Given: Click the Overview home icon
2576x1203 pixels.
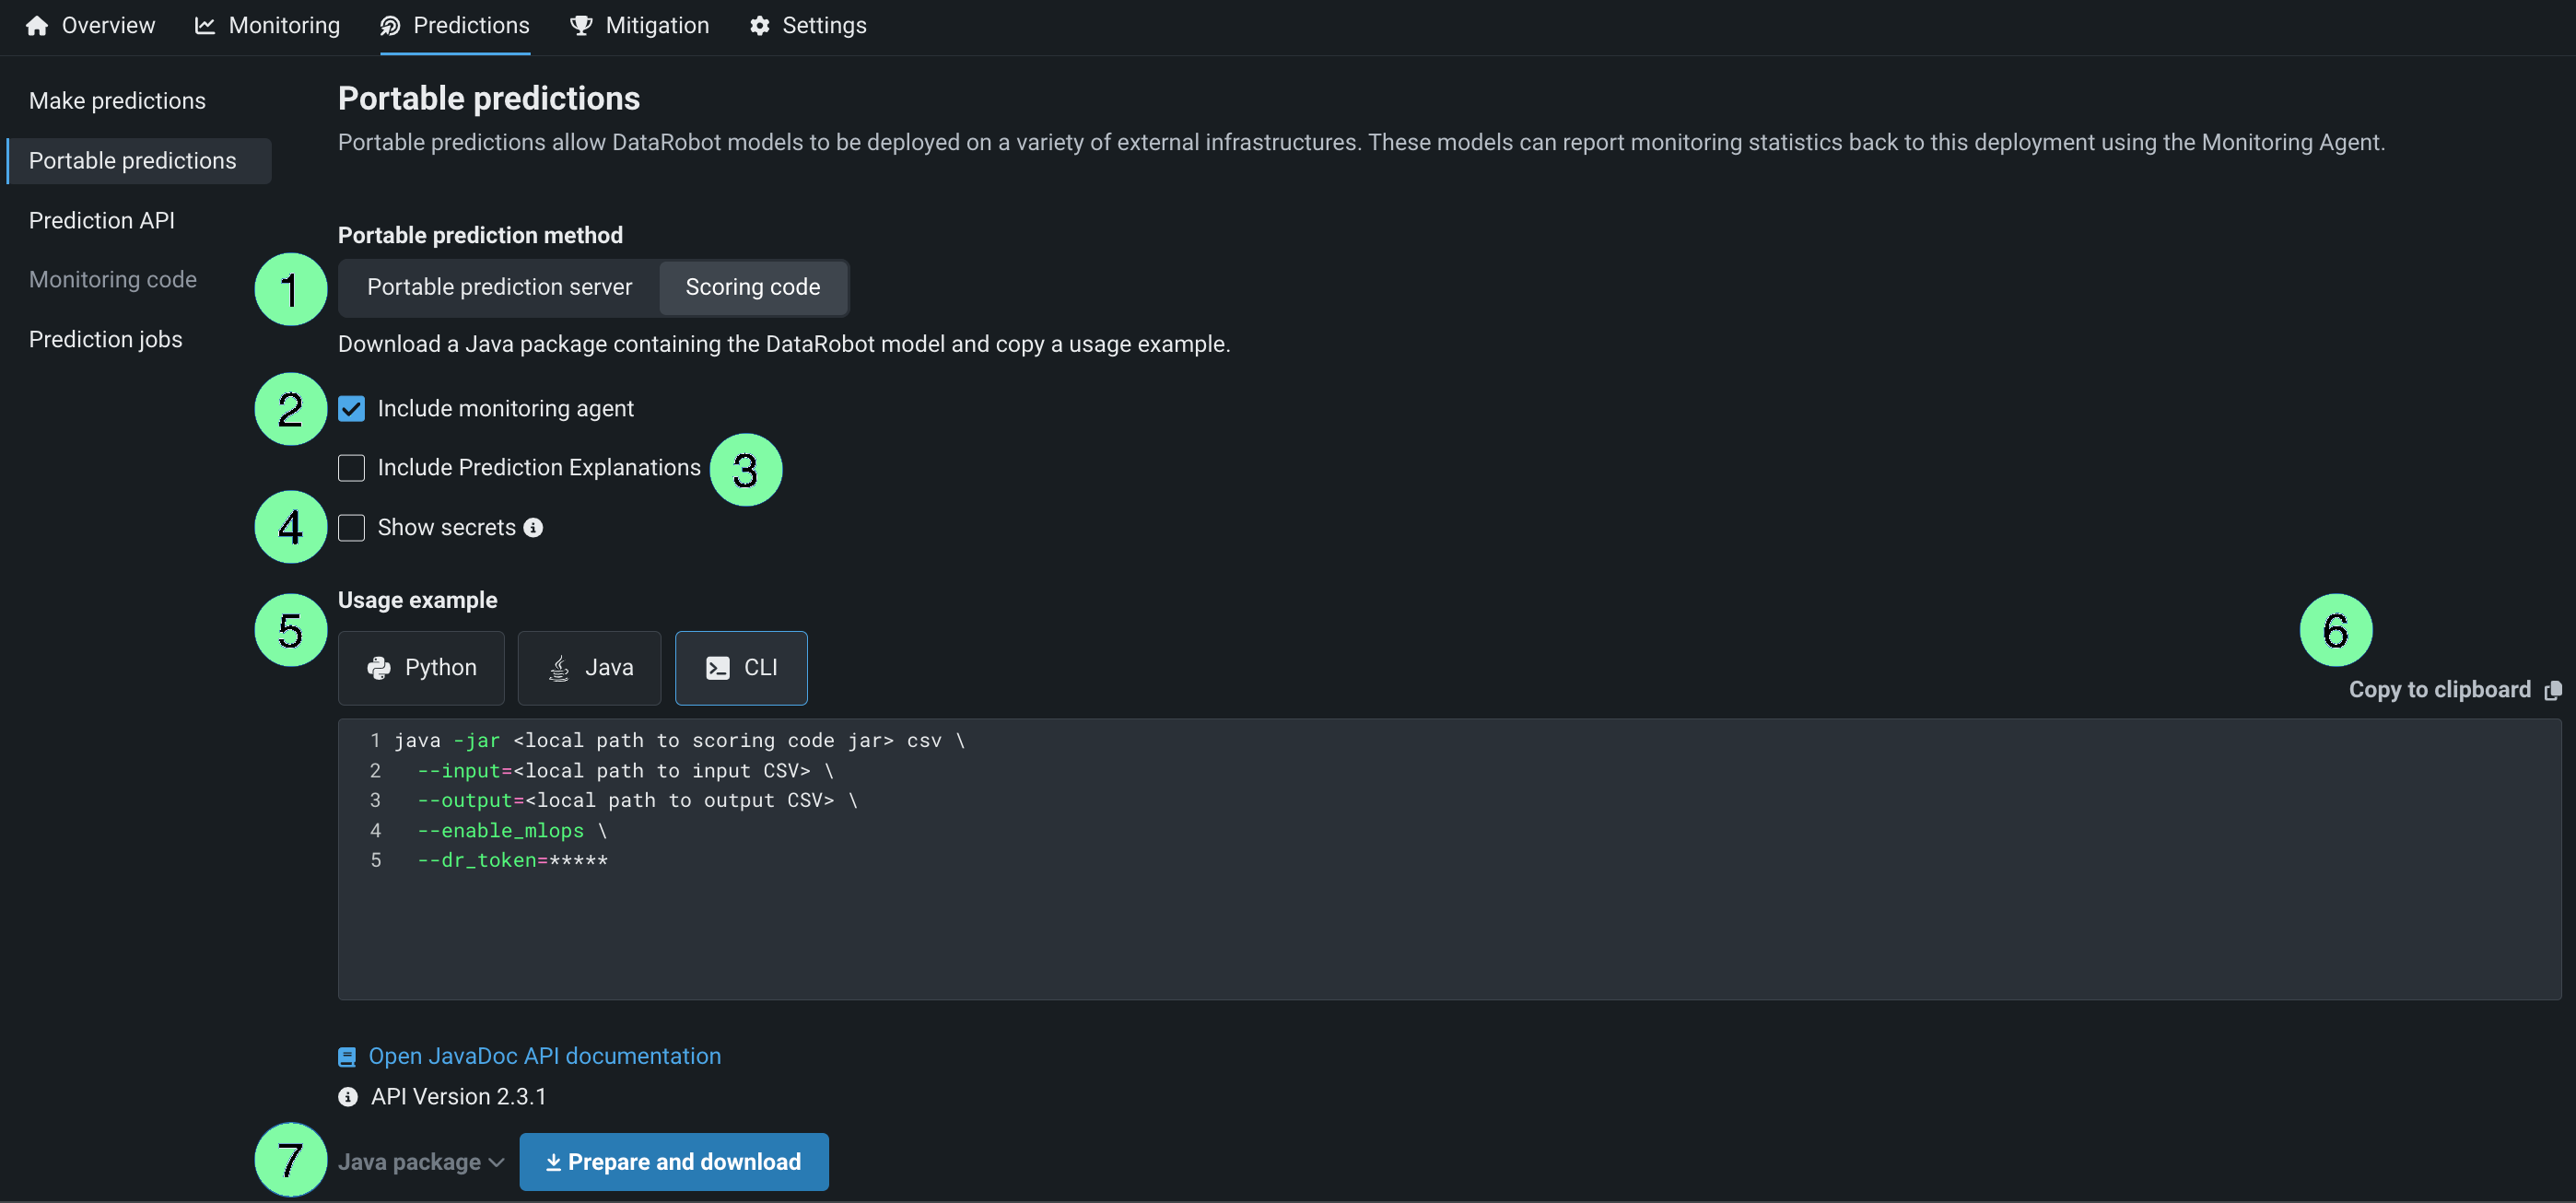Looking at the screenshot, I should 37,26.
